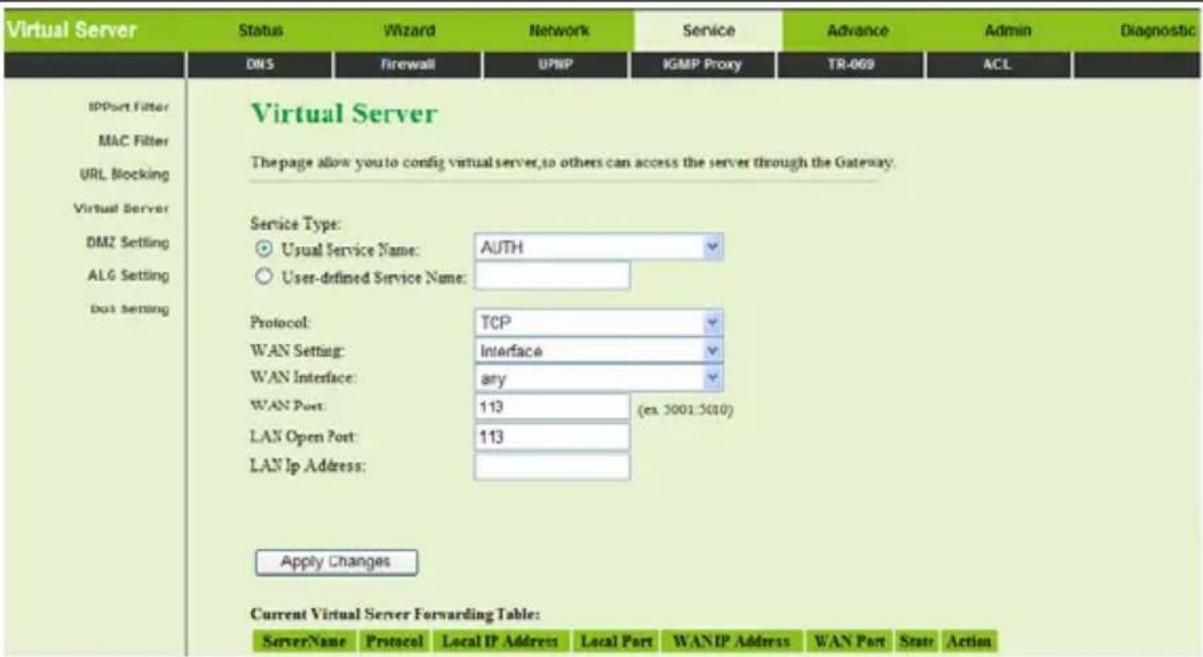This screenshot has height=657, width=1203.
Task: Open the WAN Interface dropdown
Action: (598, 379)
